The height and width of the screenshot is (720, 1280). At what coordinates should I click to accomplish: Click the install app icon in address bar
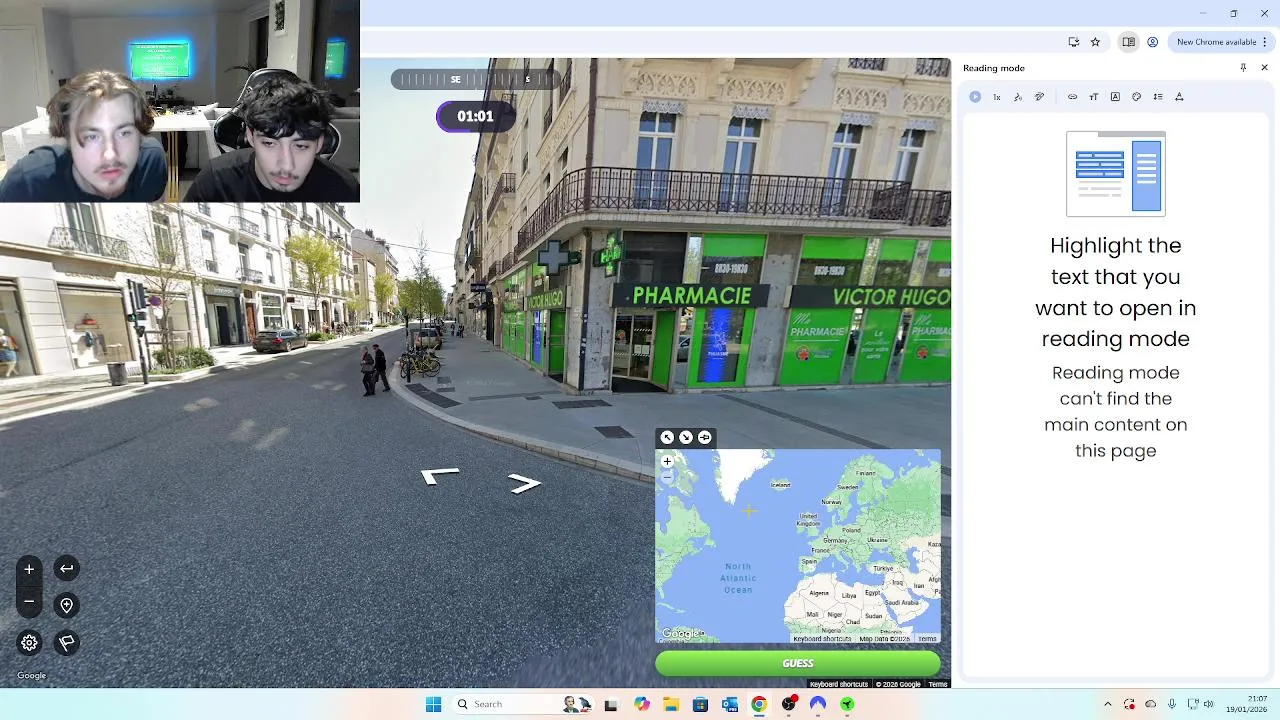point(1074,42)
